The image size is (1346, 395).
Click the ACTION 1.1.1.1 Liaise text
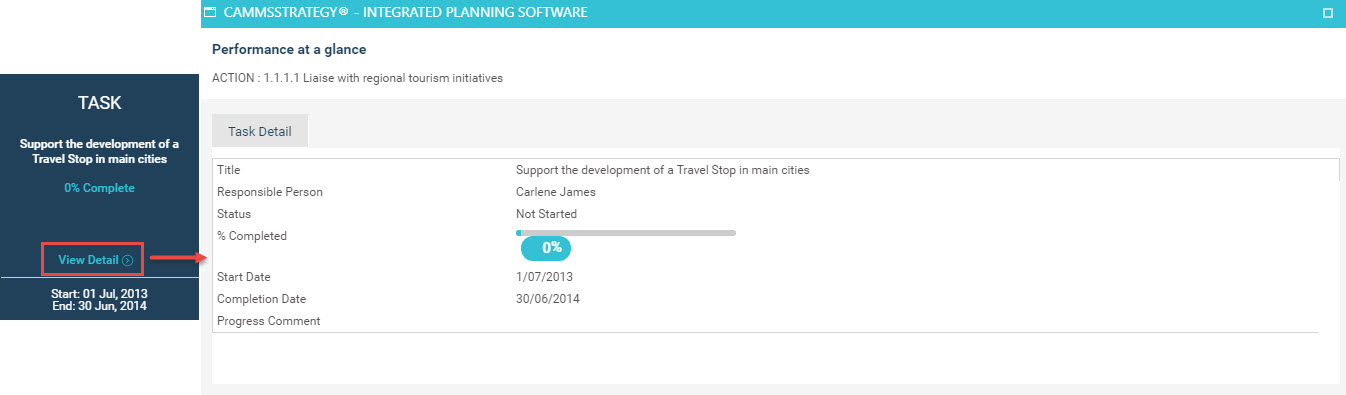pyautogui.click(x=357, y=78)
